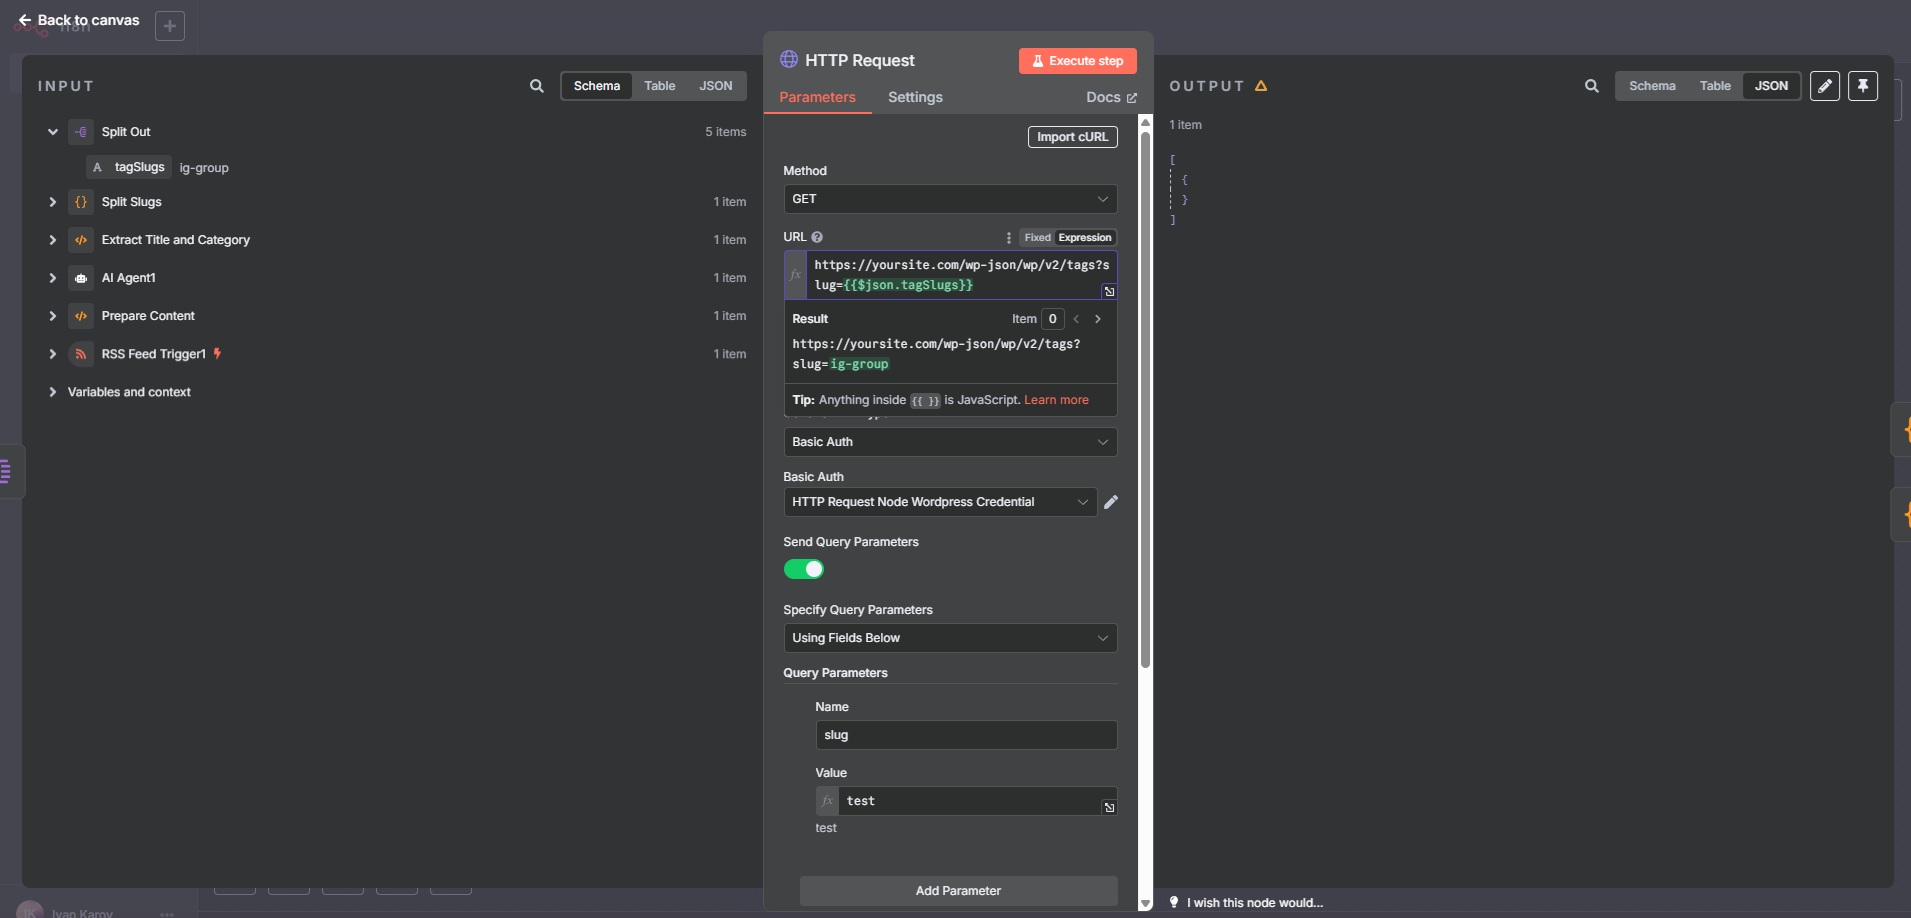Expand the Split Slugs node
The image size is (1911, 918).
click(x=53, y=202)
